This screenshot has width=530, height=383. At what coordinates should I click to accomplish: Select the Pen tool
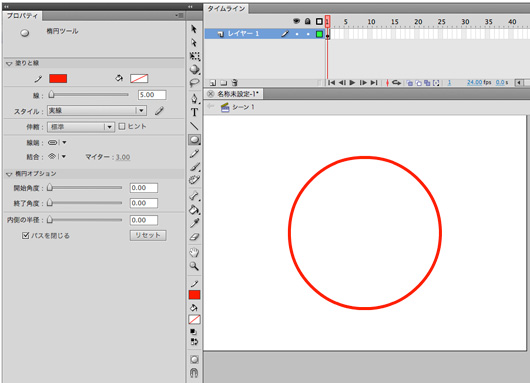[194, 98]
